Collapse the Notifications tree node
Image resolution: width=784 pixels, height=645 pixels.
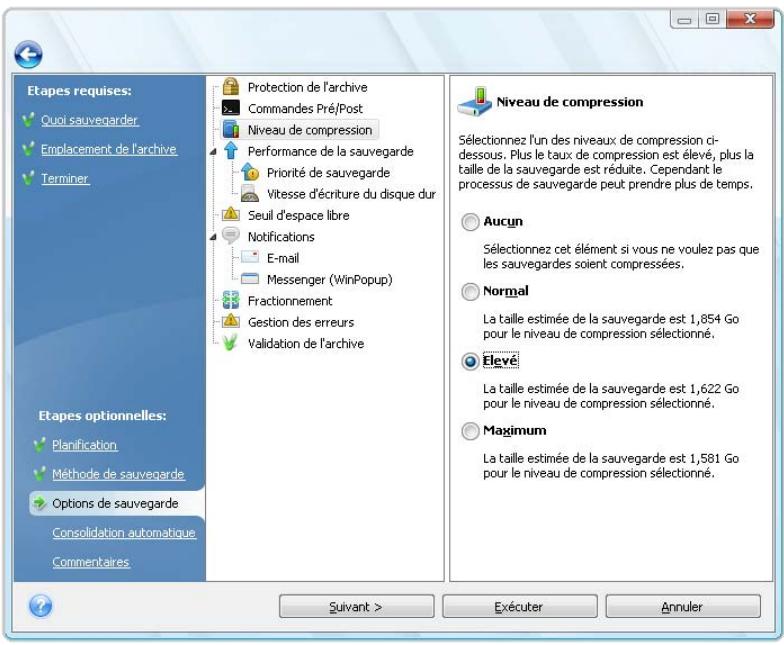pyautogui.click(x=214, y=236)
